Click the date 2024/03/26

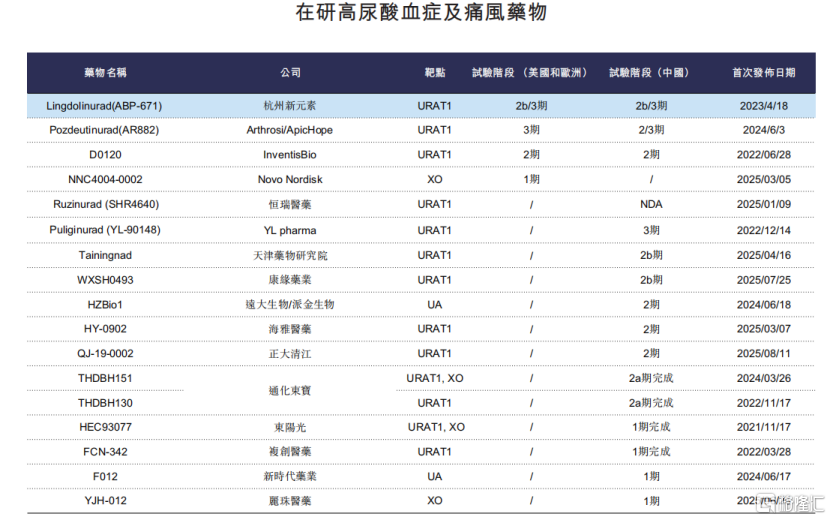point(764,378)
